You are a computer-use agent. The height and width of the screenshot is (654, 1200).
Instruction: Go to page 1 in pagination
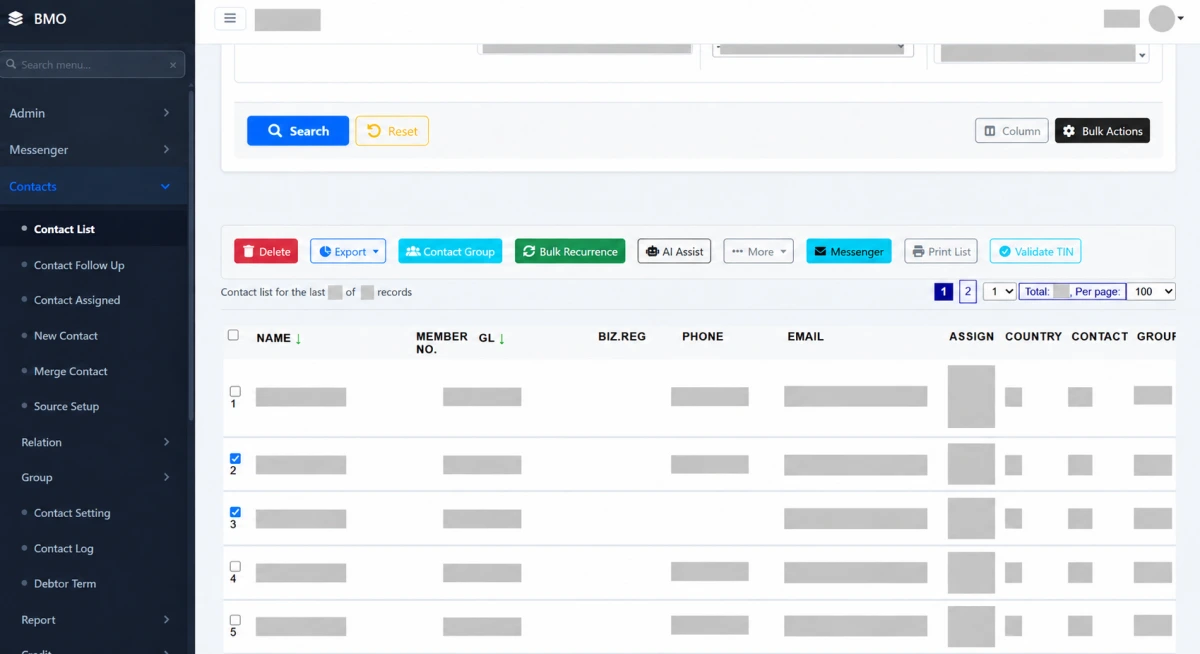[943, 292]
